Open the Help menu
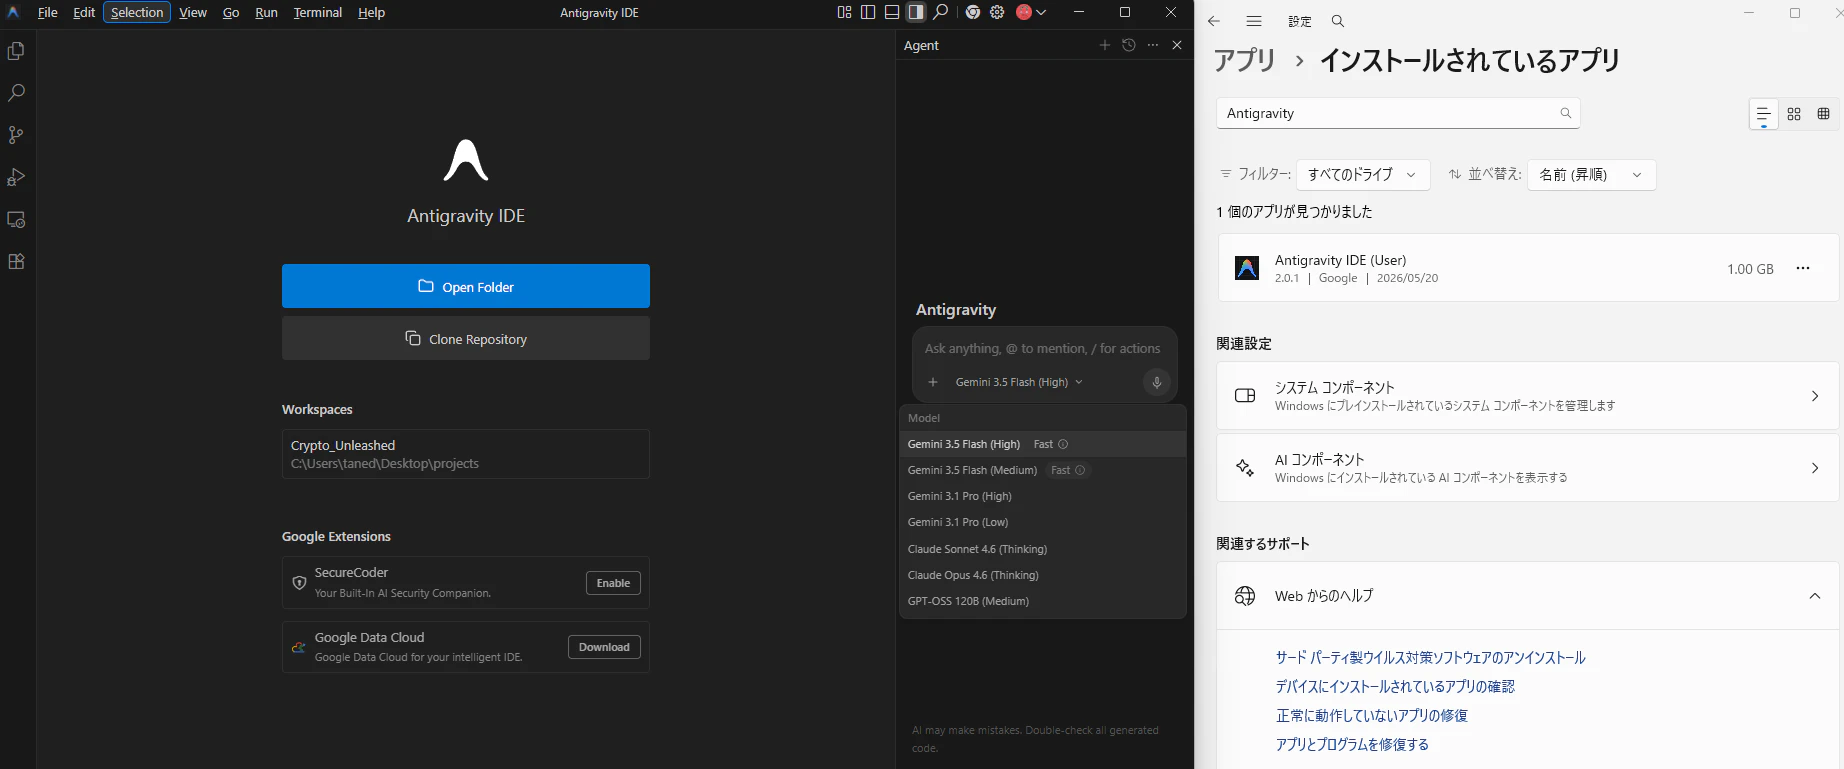The width and height of the screenshot is (1844, 769). (x=371, y=12)
